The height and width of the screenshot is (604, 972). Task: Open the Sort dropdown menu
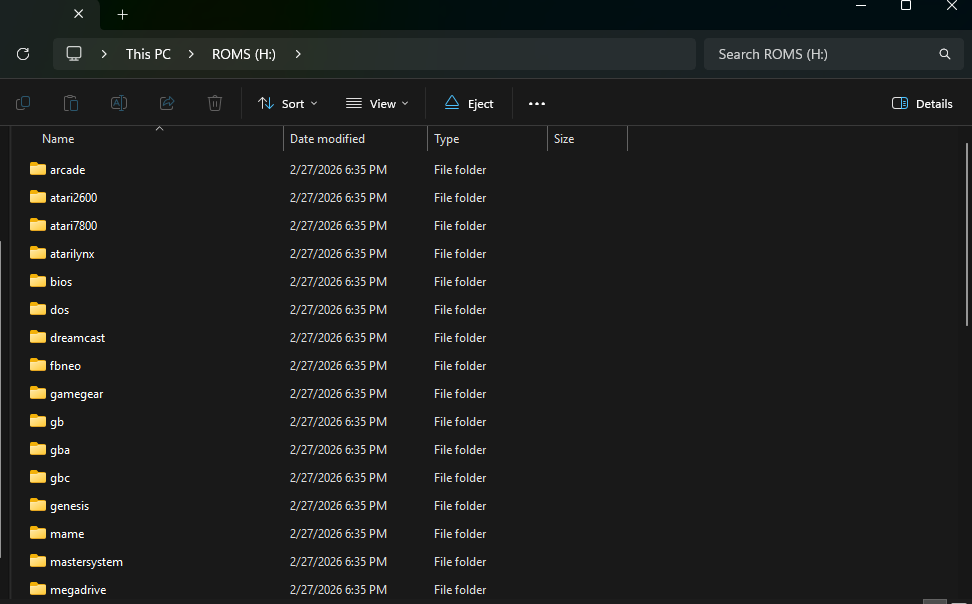(287, 103)
